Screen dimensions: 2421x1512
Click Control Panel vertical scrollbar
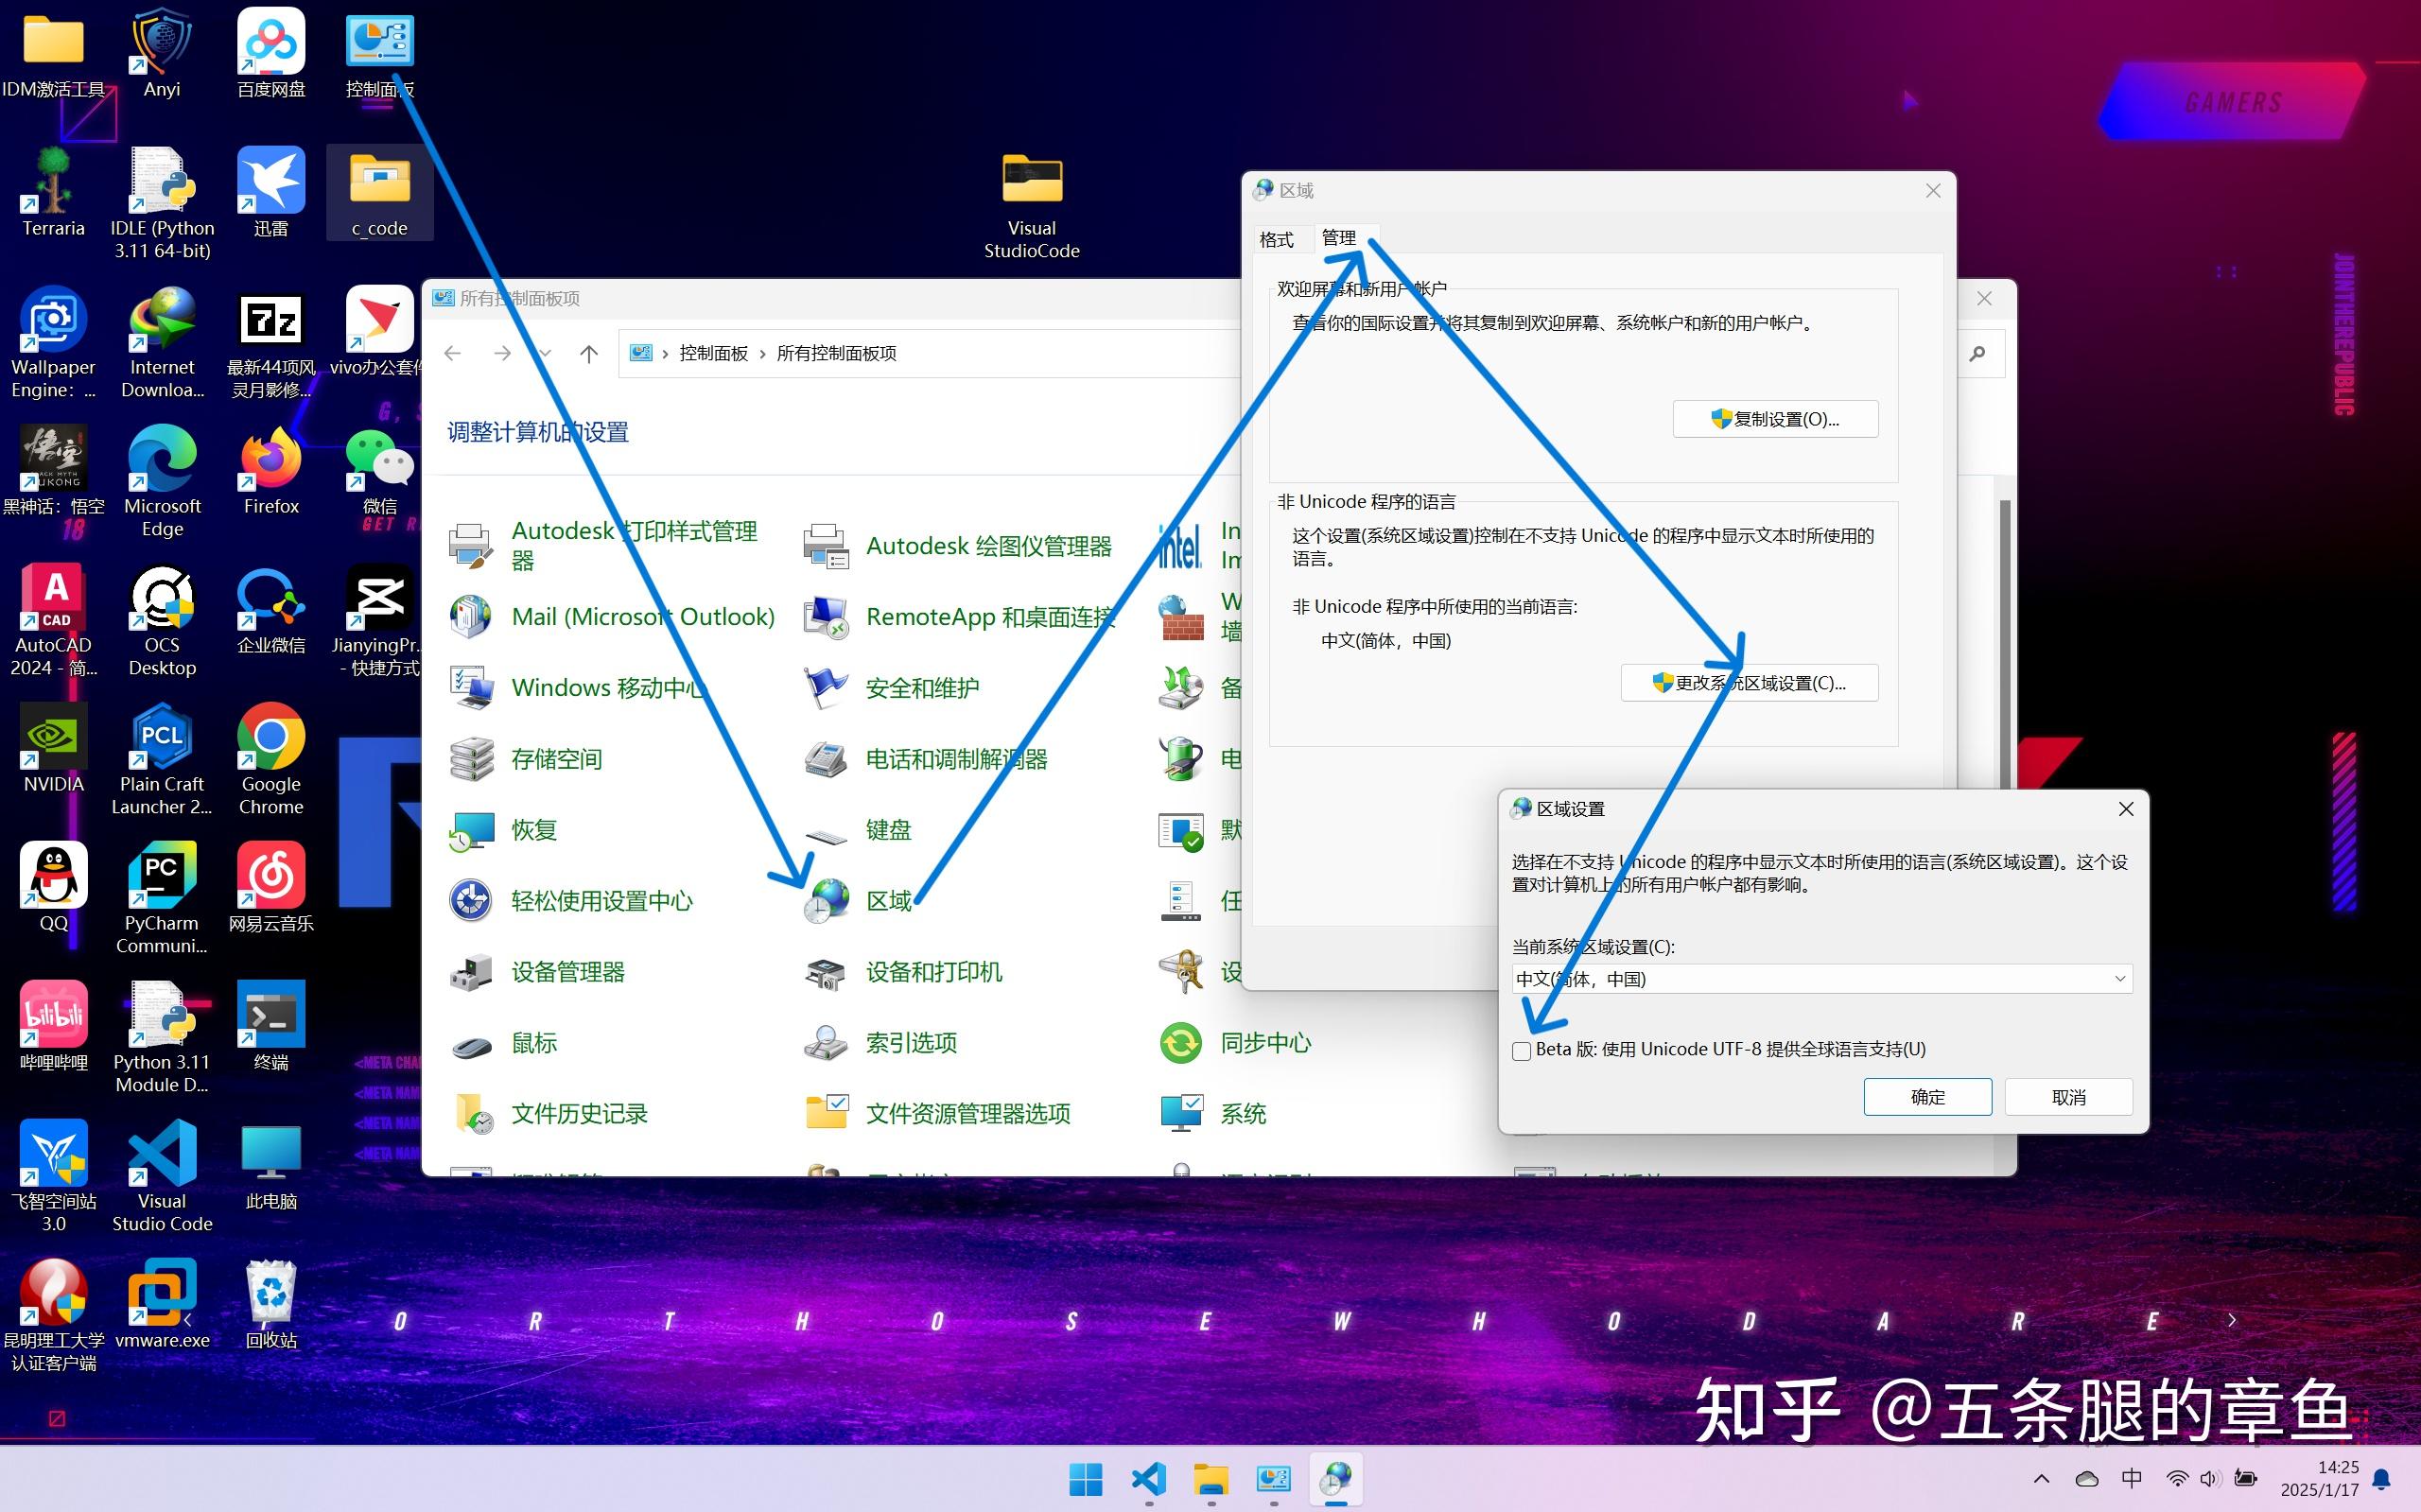2004,640
